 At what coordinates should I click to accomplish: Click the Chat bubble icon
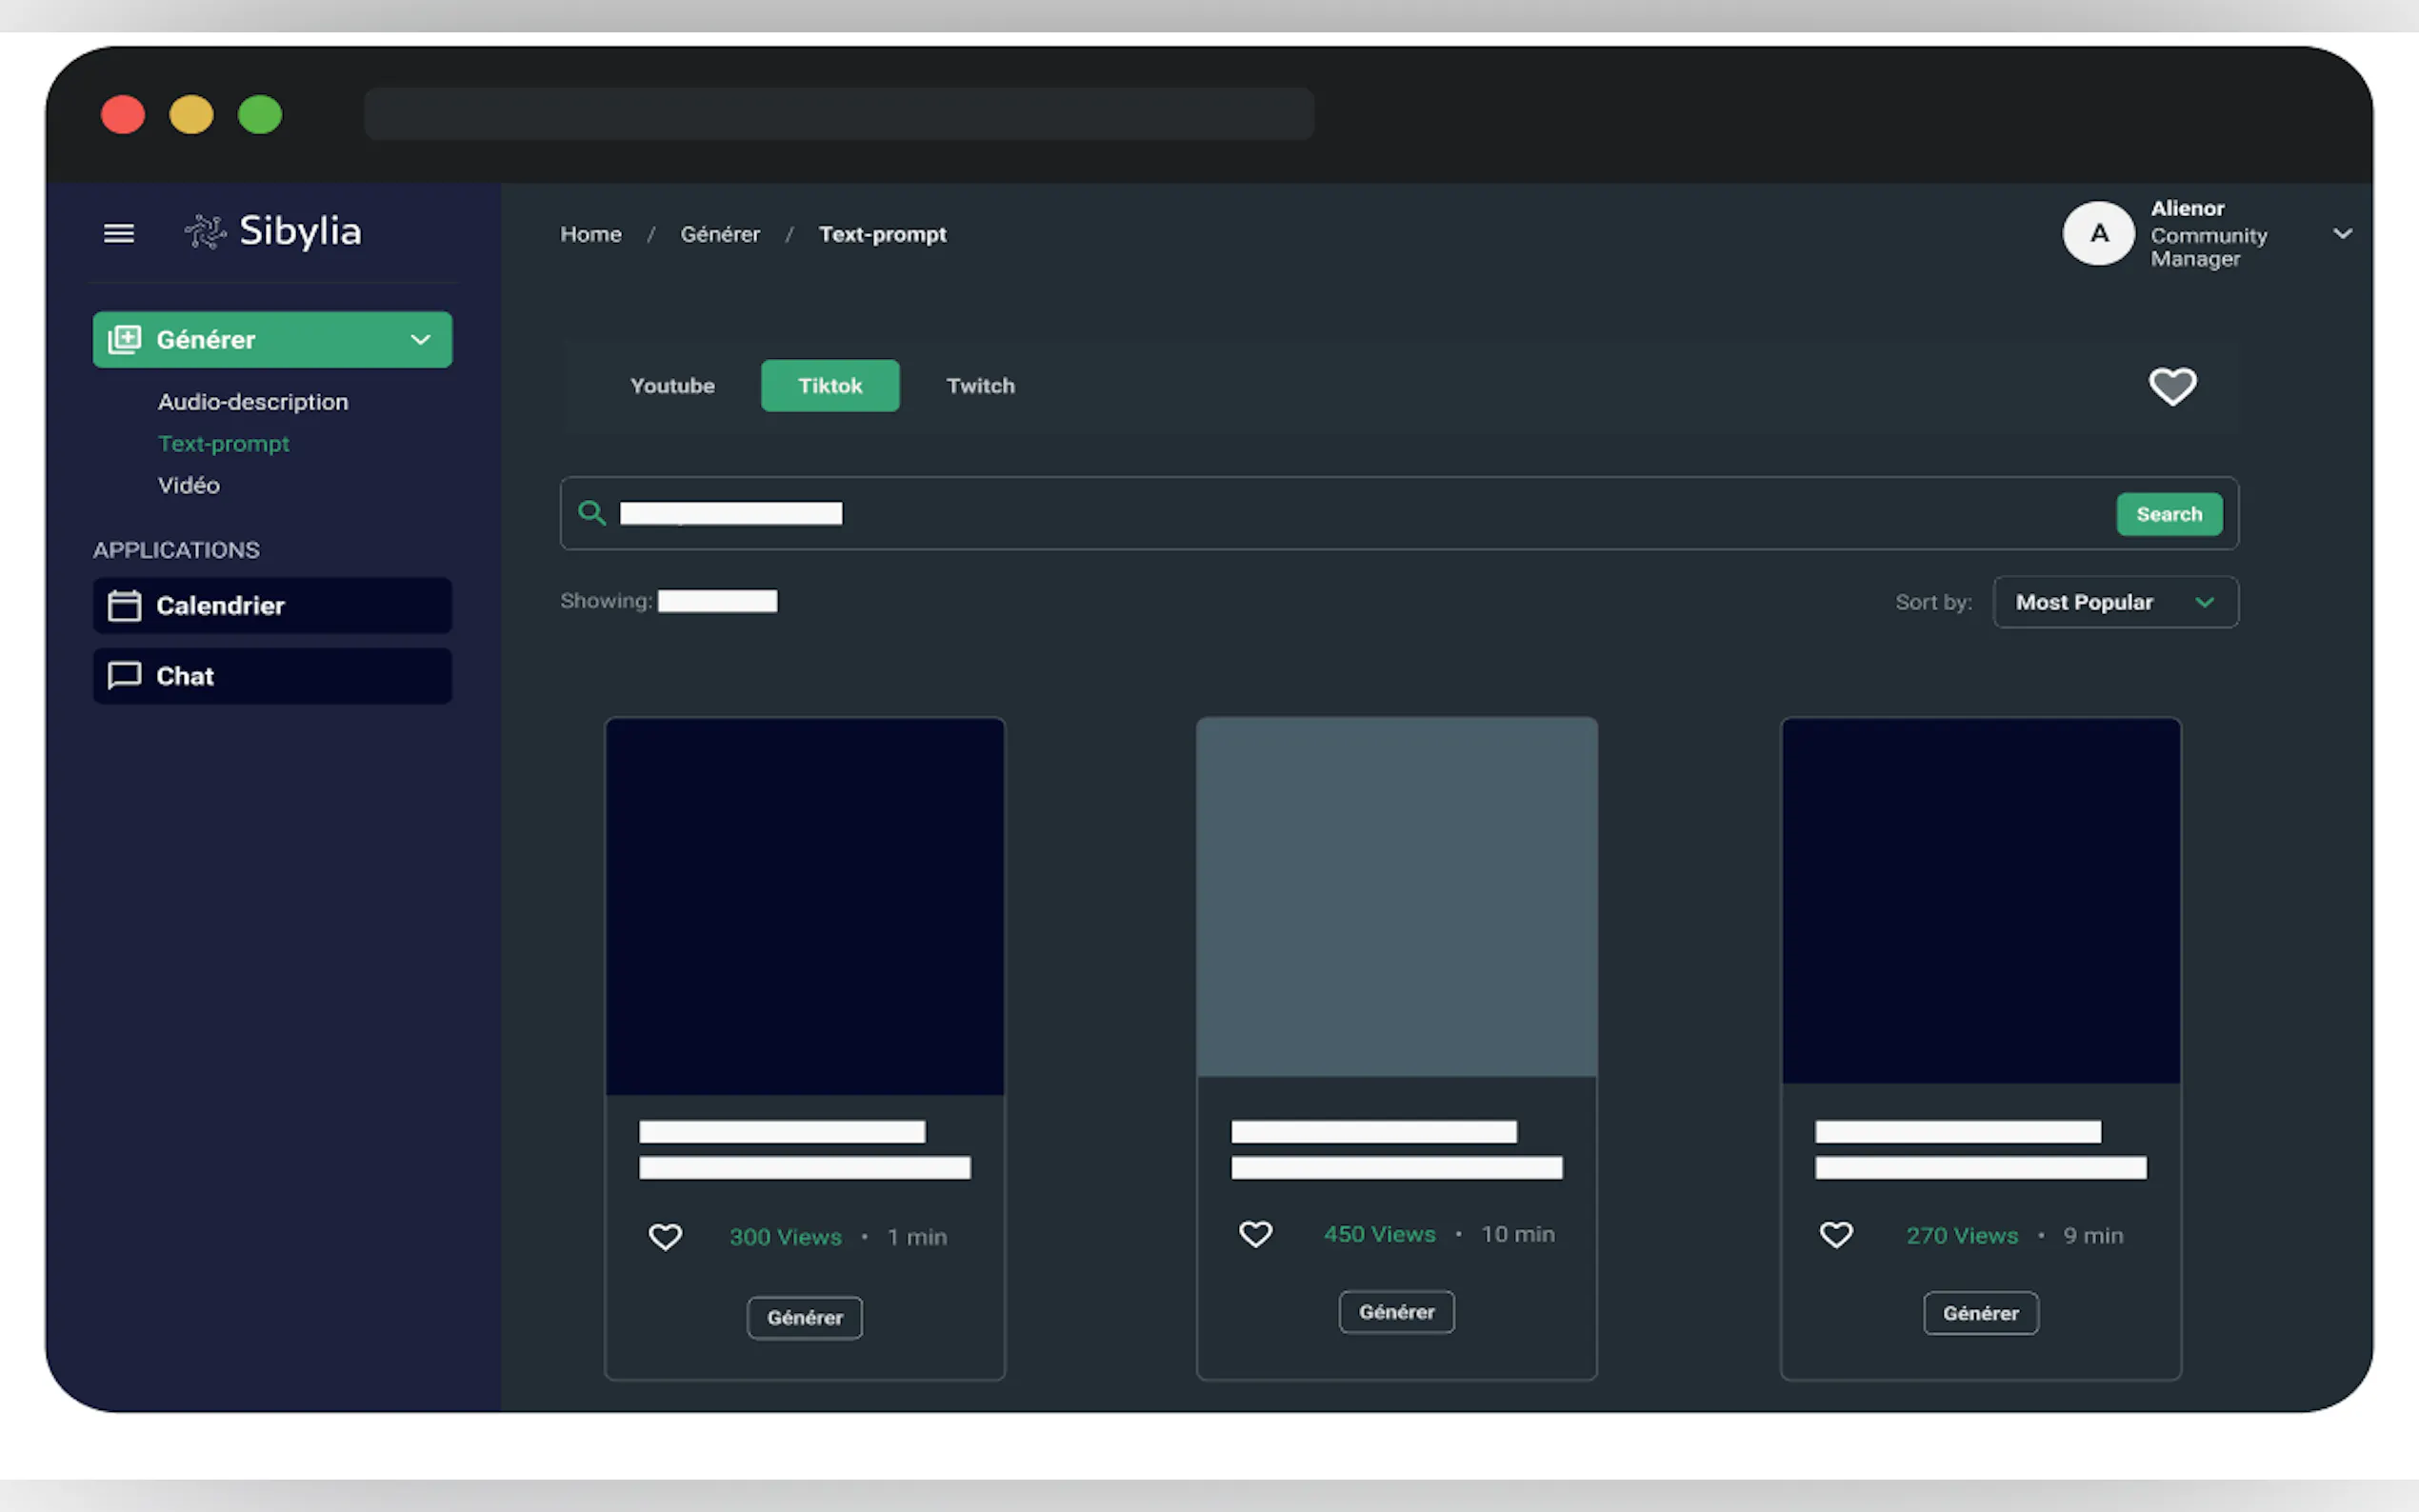pyautogui.click(x=124, y=675)
